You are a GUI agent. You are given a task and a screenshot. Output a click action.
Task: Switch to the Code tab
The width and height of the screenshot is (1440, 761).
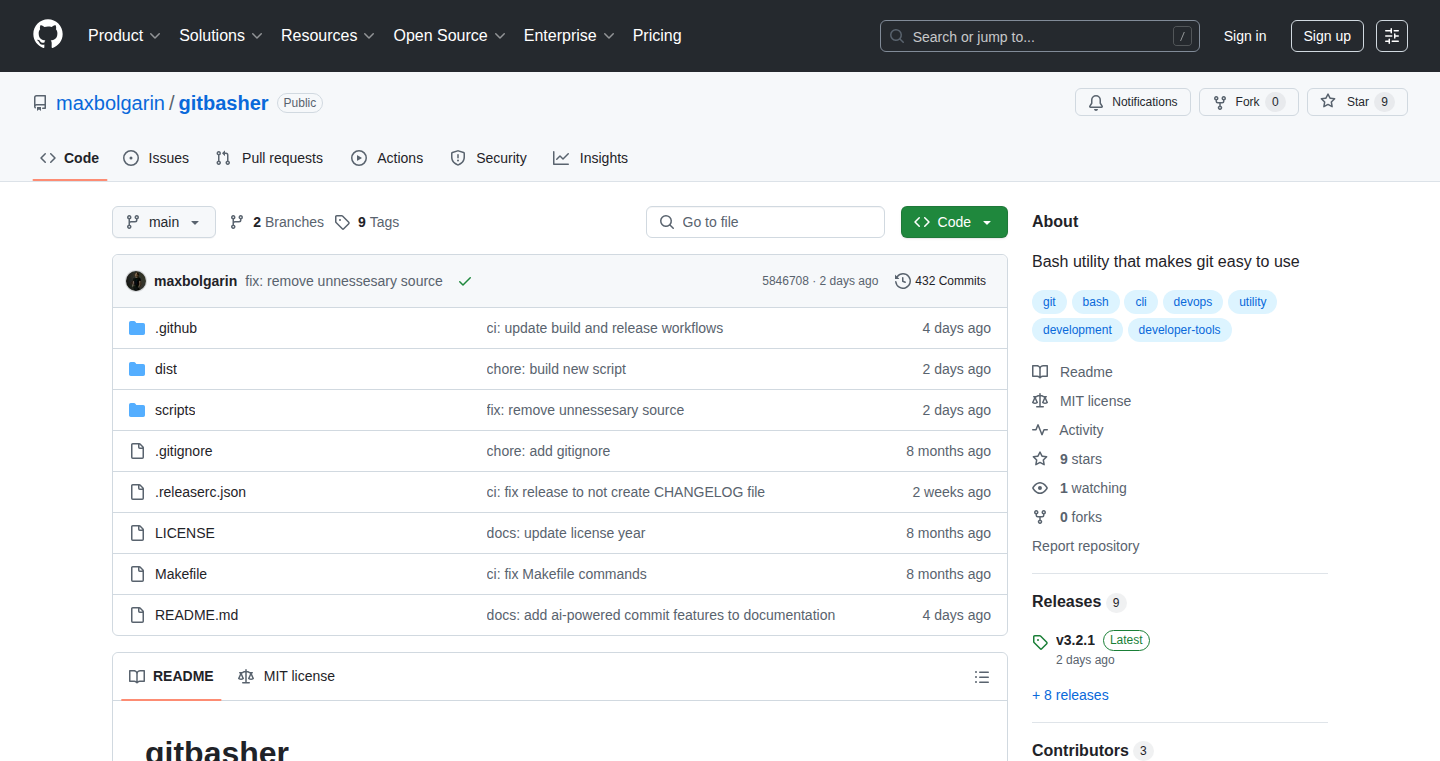point(70,158)
